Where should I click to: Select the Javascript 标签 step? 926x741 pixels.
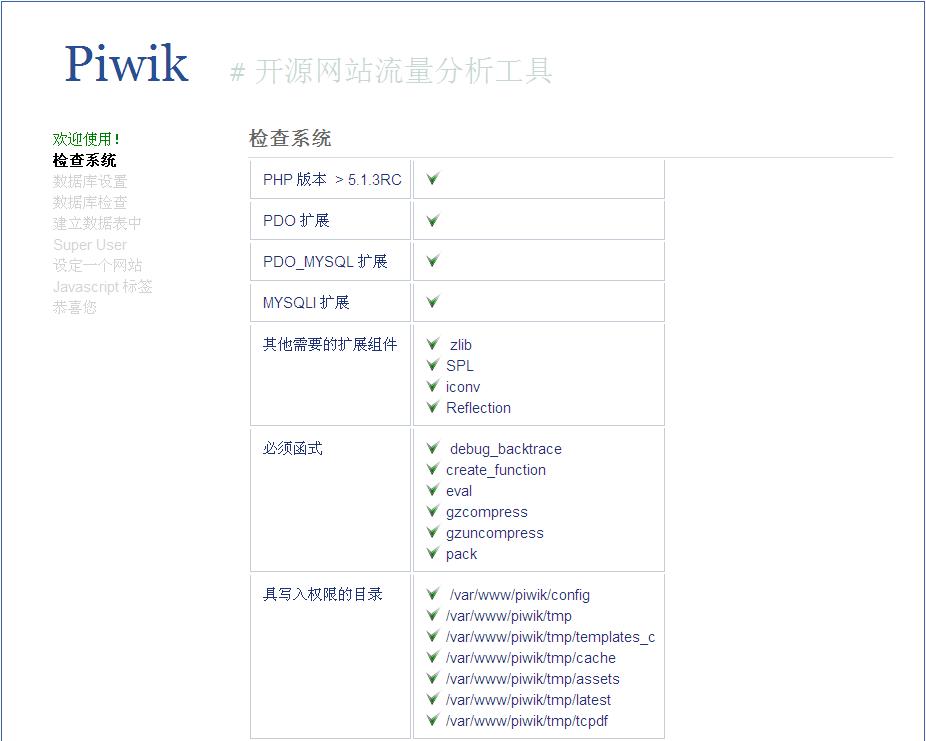click(x=103, y=286)
